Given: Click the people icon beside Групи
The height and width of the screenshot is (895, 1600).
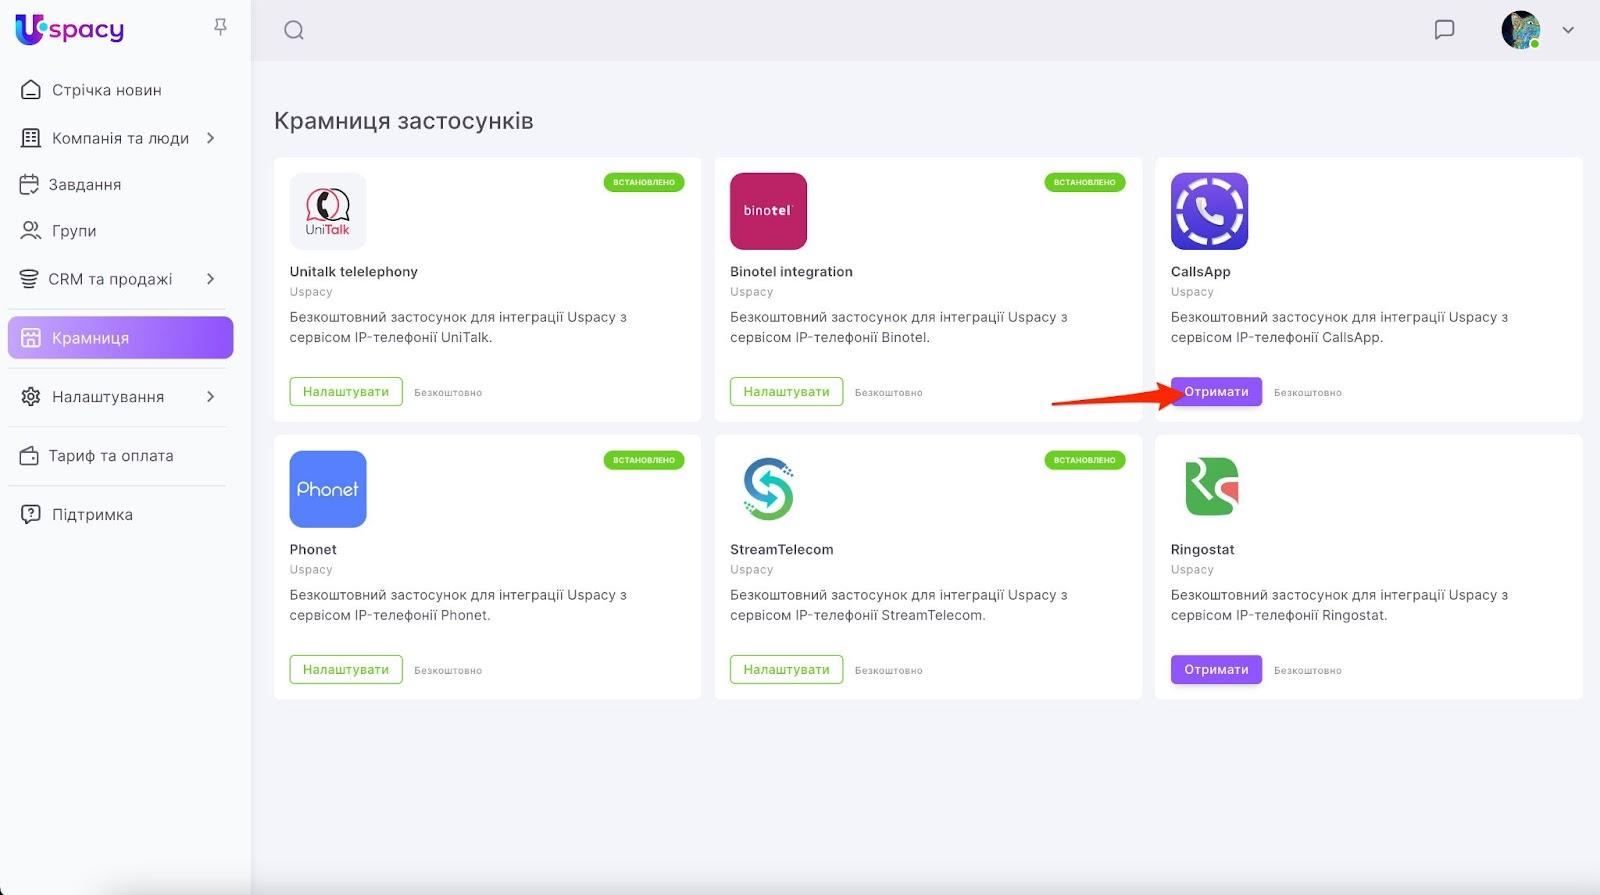Looking at the screenshot, I should [31, 231].
